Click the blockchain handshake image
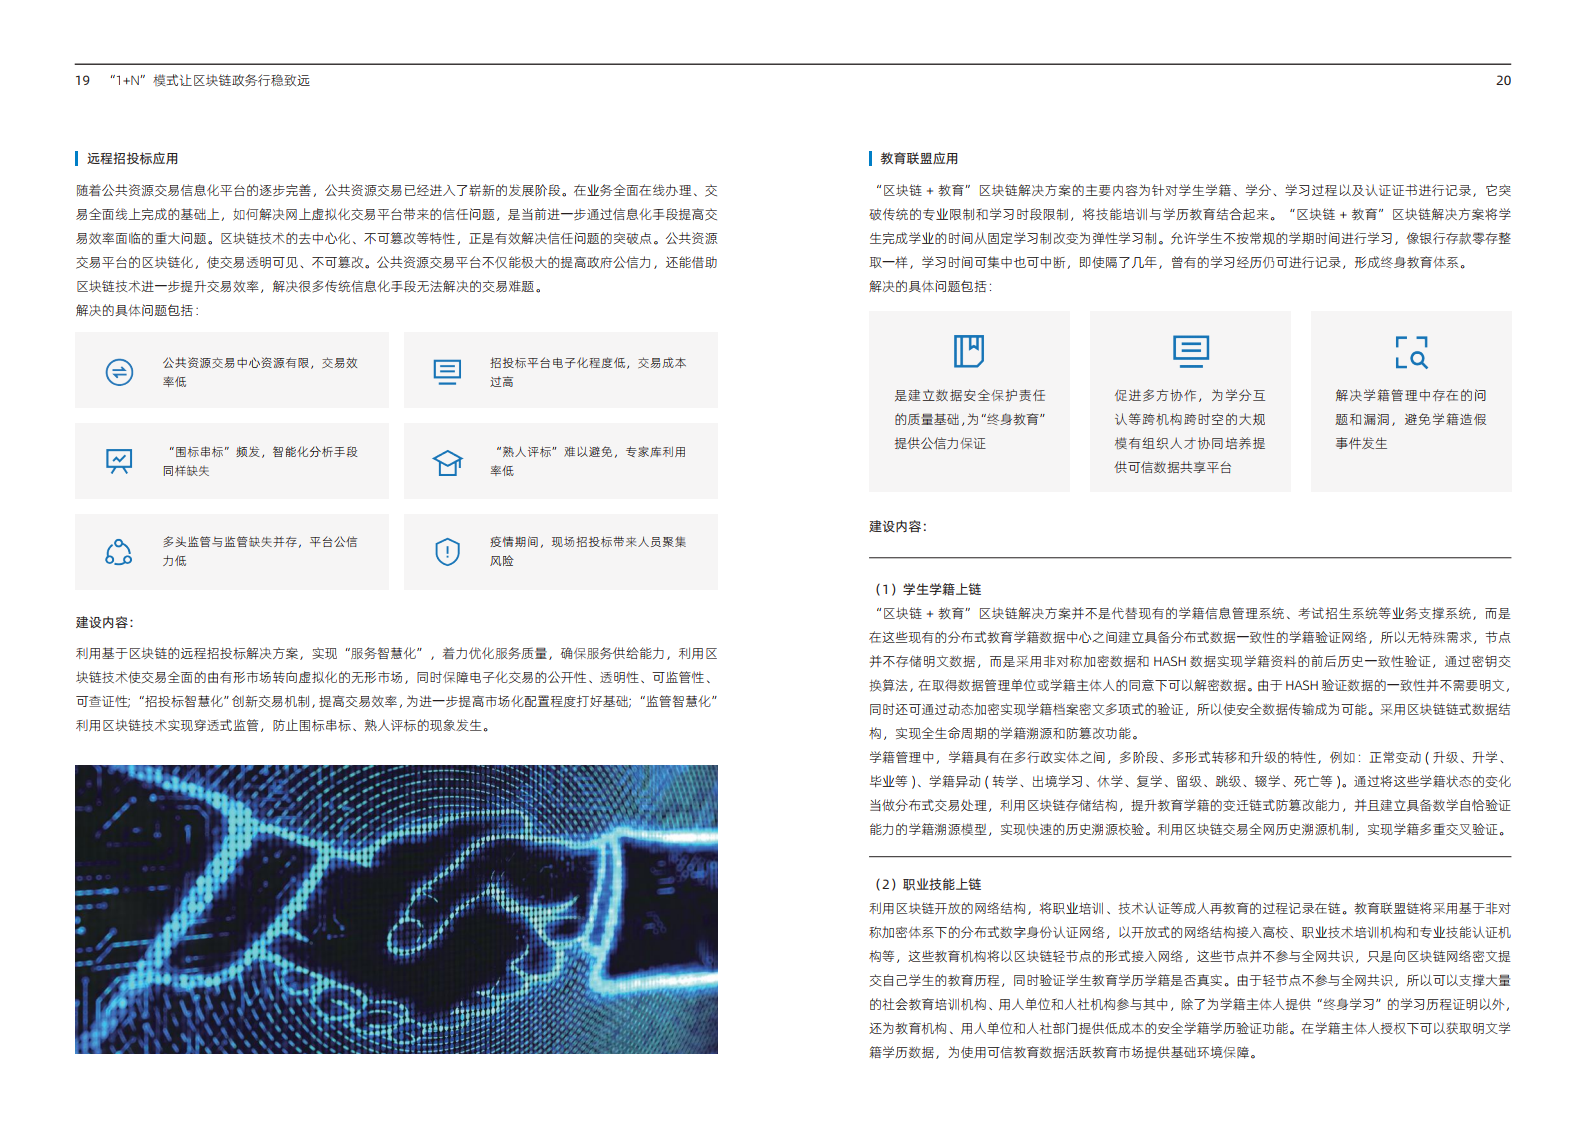 (x=396, y=909)
